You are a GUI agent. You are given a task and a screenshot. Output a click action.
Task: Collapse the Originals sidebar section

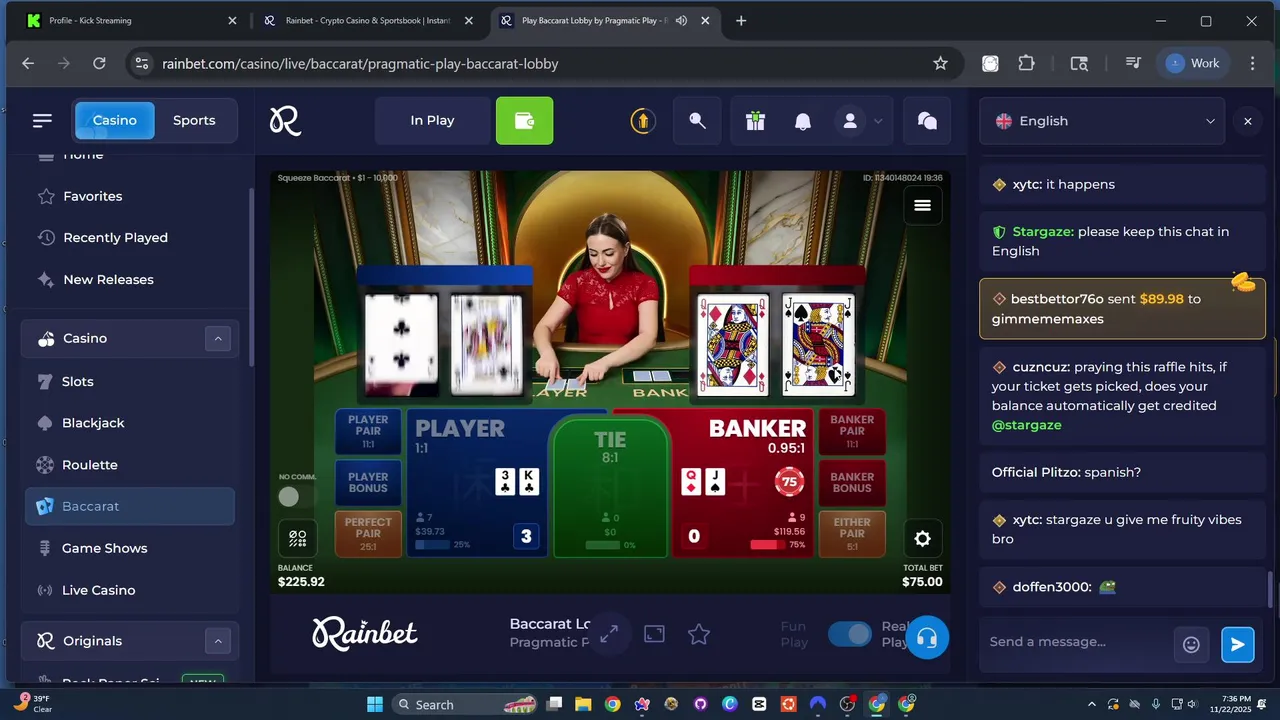point(218,641)
